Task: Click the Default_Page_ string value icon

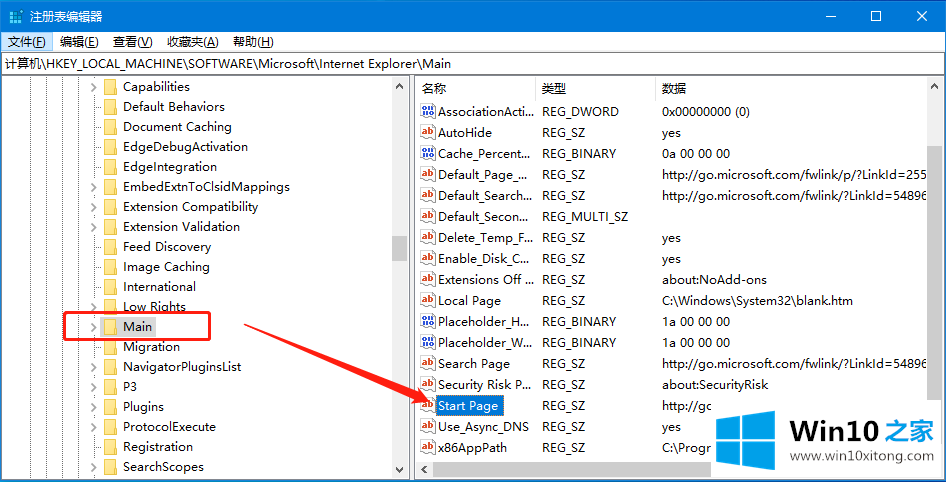Action: pos(428,174)
